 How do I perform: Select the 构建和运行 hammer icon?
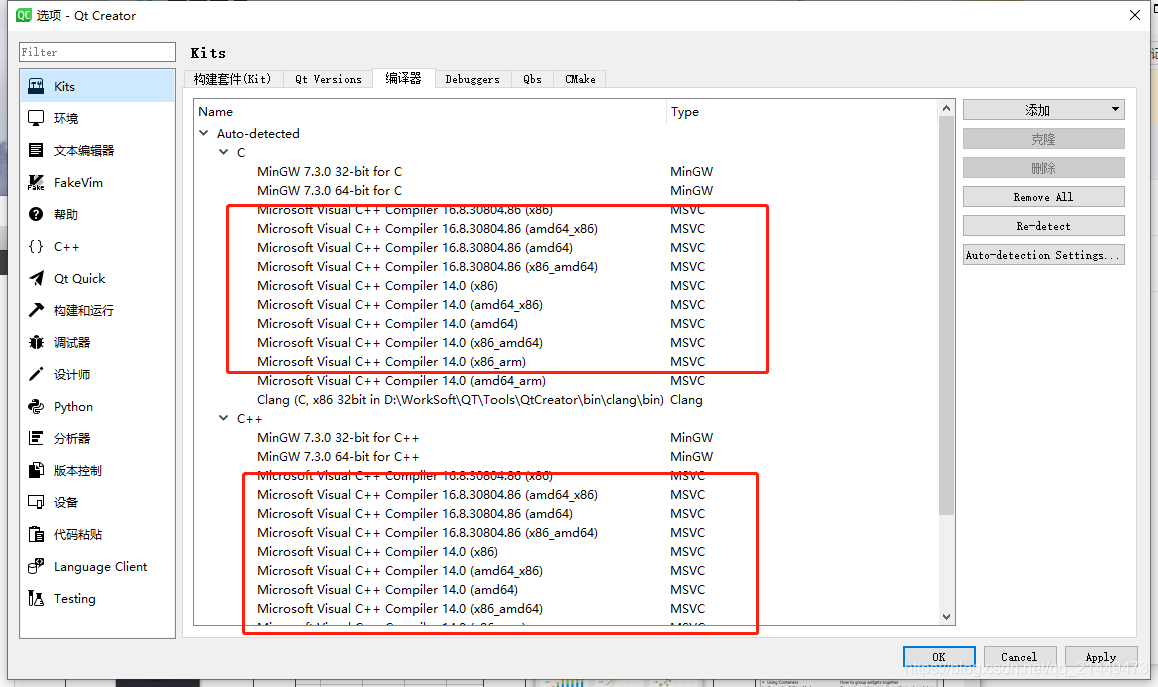35,310
